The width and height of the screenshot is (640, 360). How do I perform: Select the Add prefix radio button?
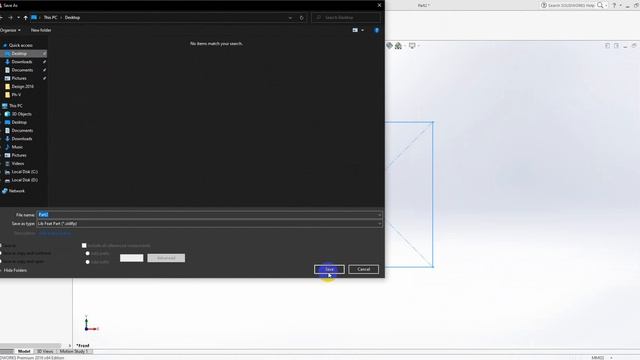tap(87, 253)
